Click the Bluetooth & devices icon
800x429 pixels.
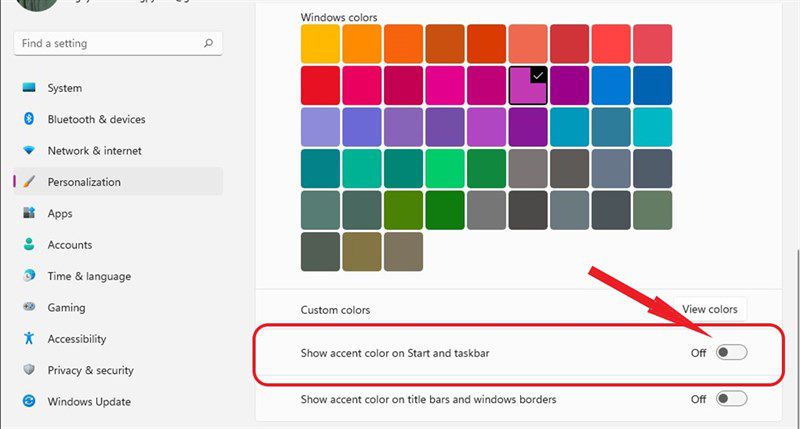29,119
